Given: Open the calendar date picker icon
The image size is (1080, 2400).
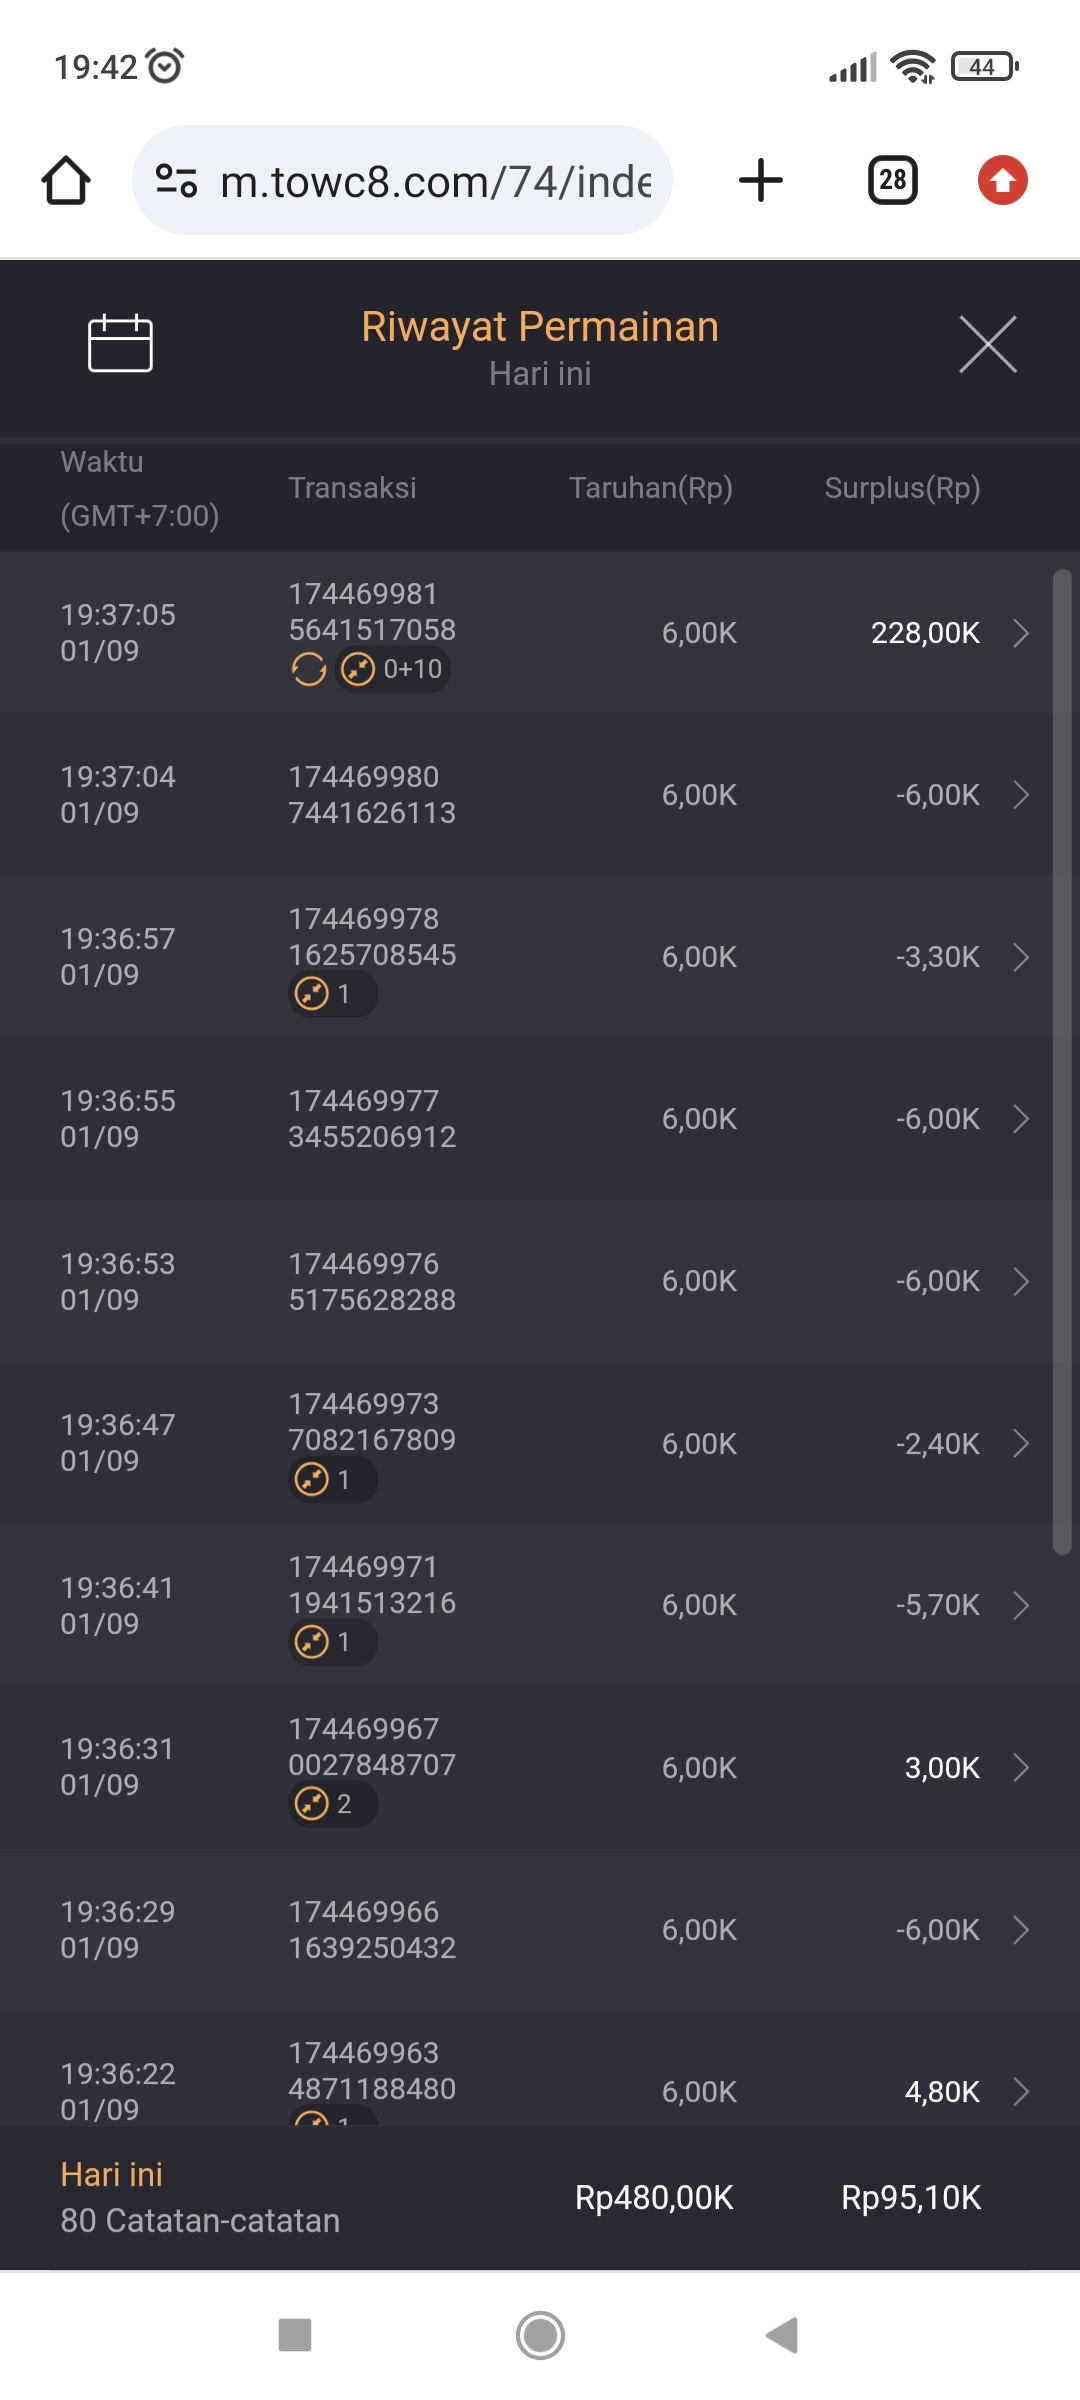Looking at the screenshot, I should coord(120,343).
